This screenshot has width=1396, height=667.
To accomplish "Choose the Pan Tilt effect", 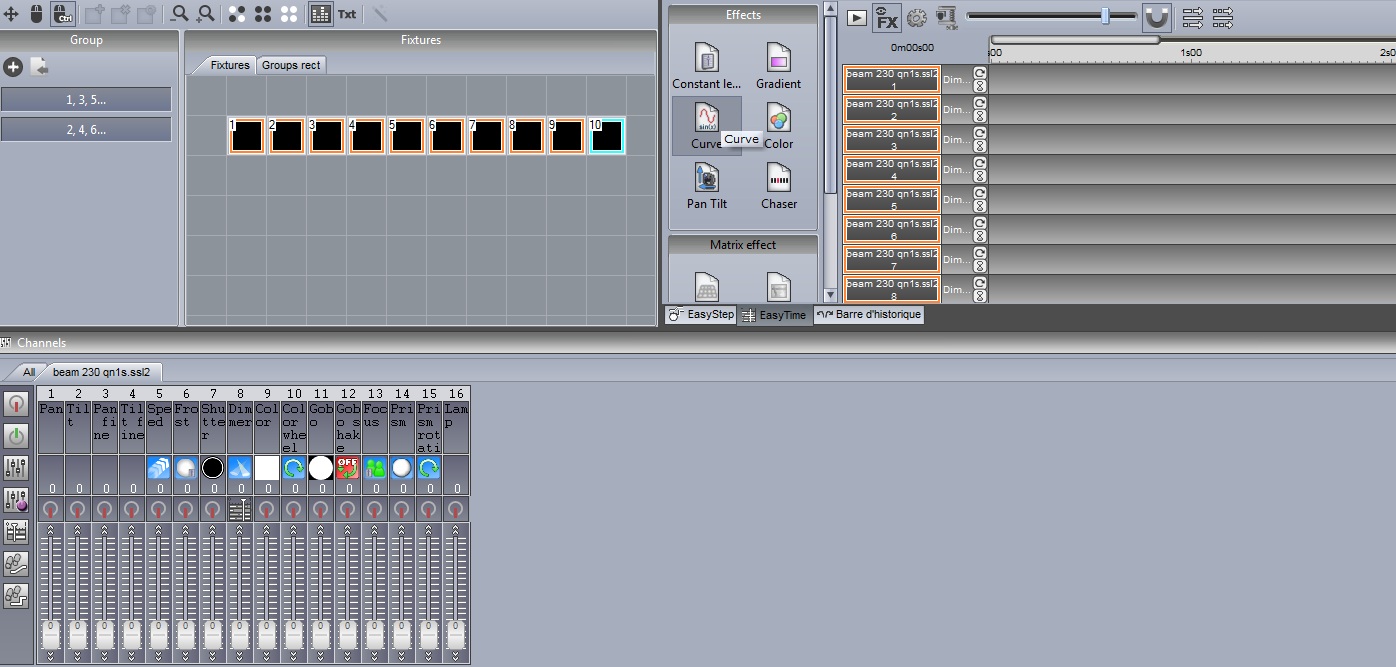I will click(x=706, y=179).
